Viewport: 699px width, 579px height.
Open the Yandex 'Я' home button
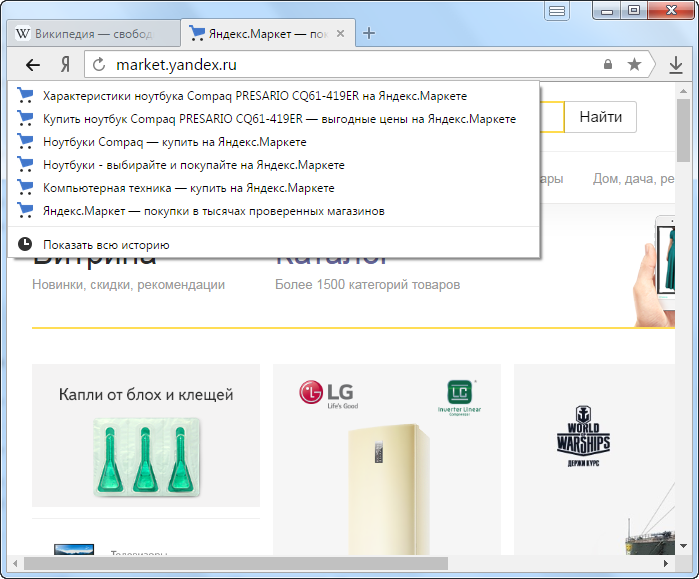coord(65,65)
